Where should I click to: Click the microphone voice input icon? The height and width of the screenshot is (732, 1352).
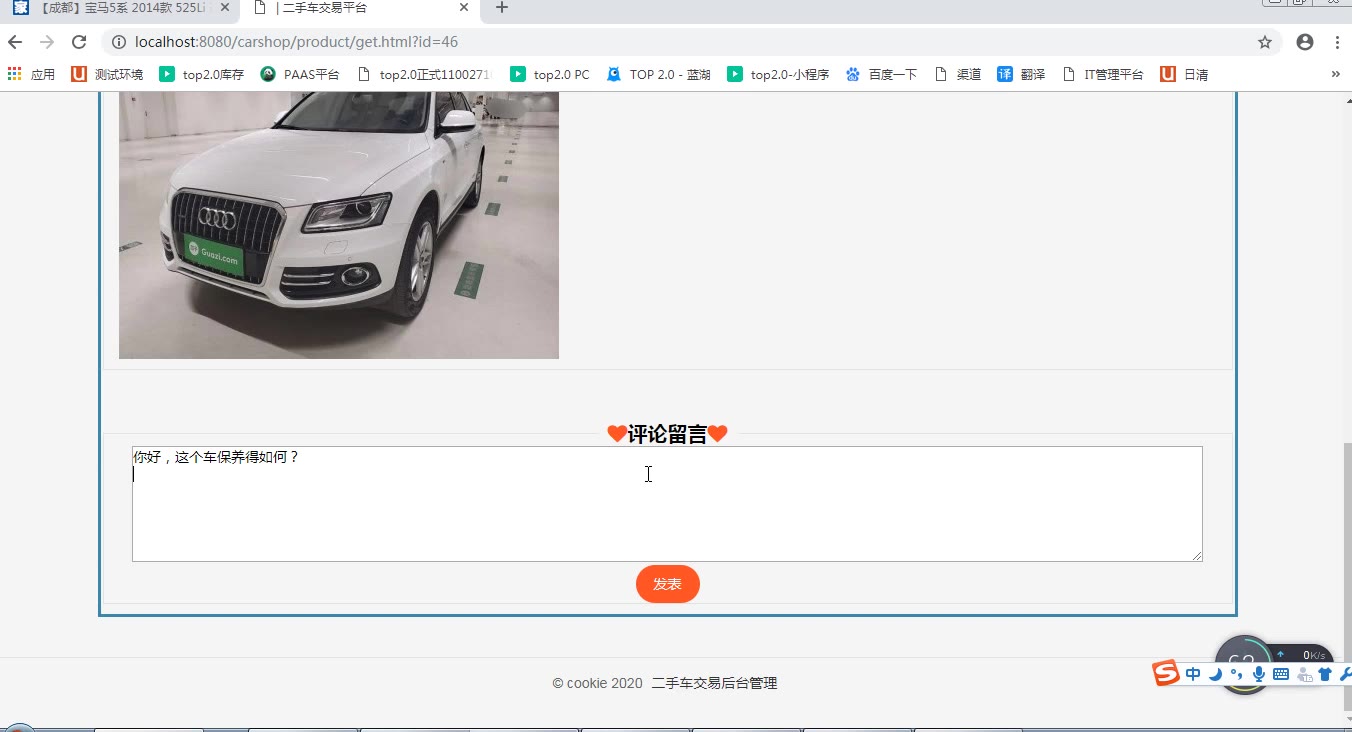[x=1259, y=674]
